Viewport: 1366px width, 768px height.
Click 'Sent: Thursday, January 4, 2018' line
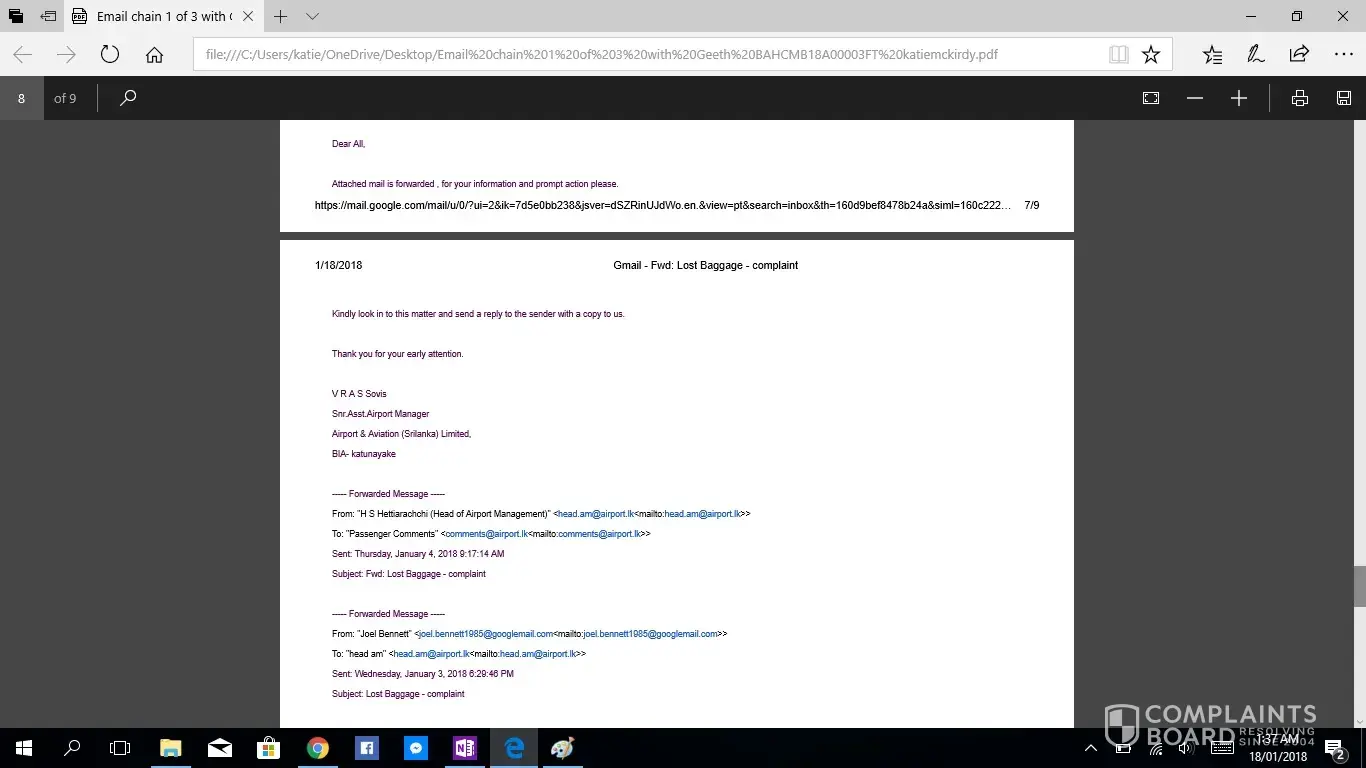coord(418,554)
